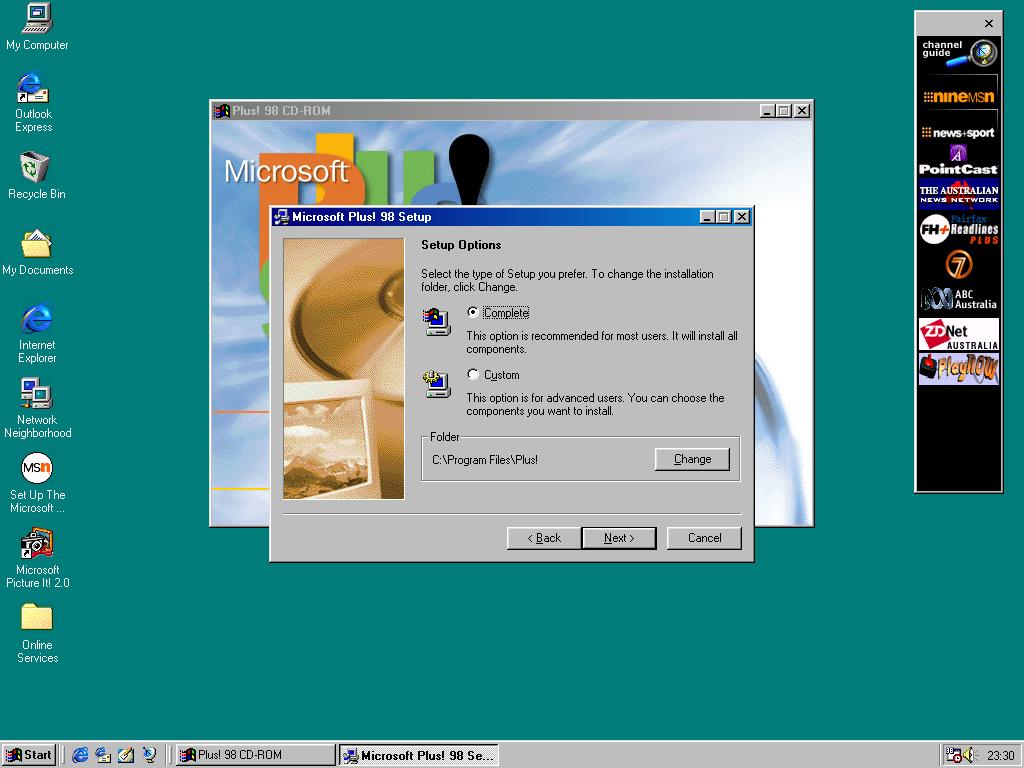Click the Change folder button

click(692, 459)
